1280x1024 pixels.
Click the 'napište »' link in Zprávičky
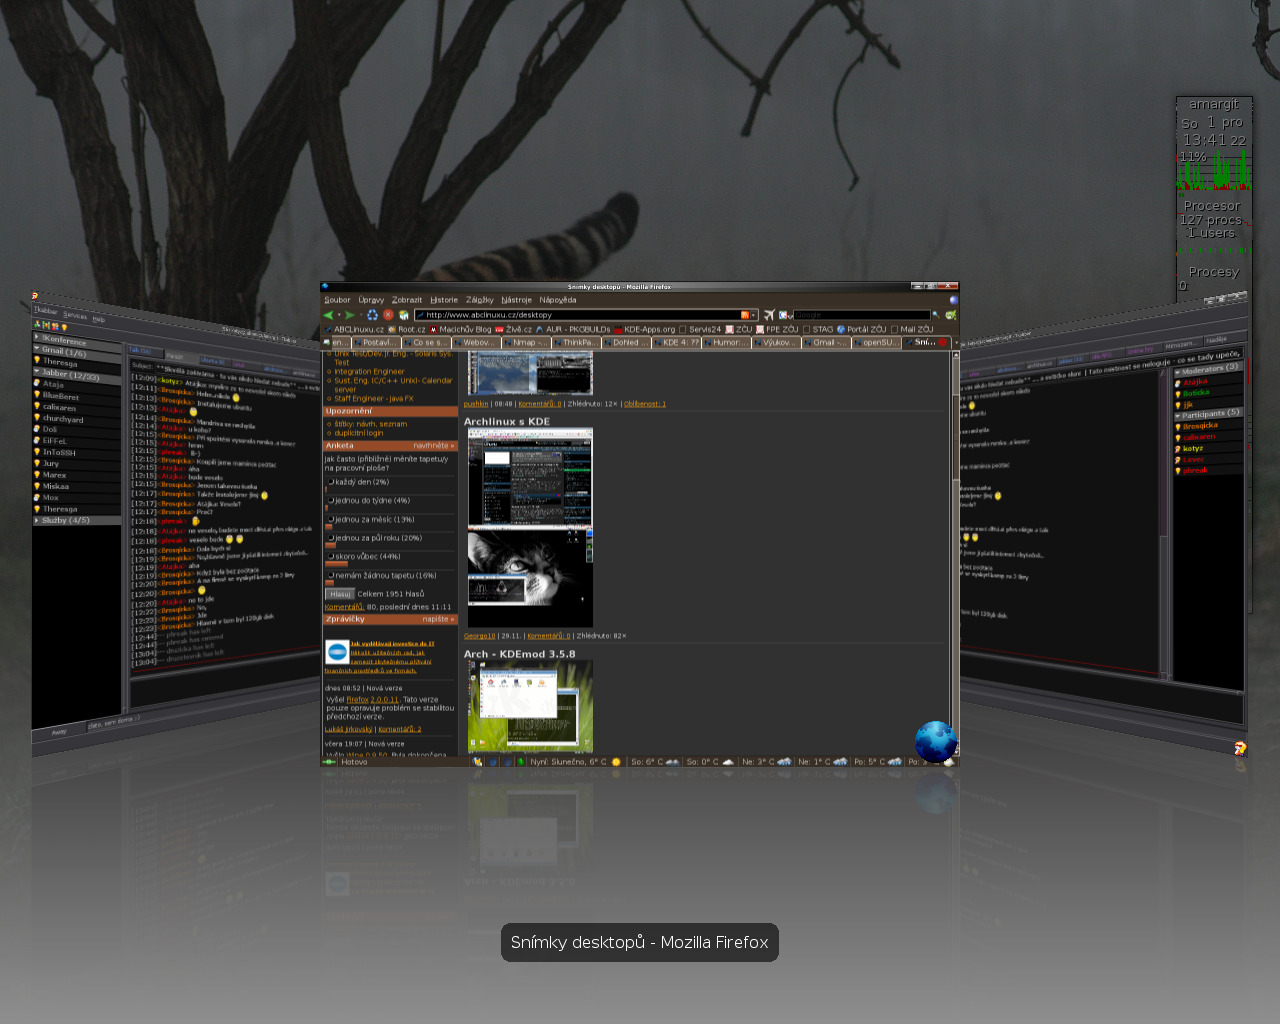click(438, 619)
